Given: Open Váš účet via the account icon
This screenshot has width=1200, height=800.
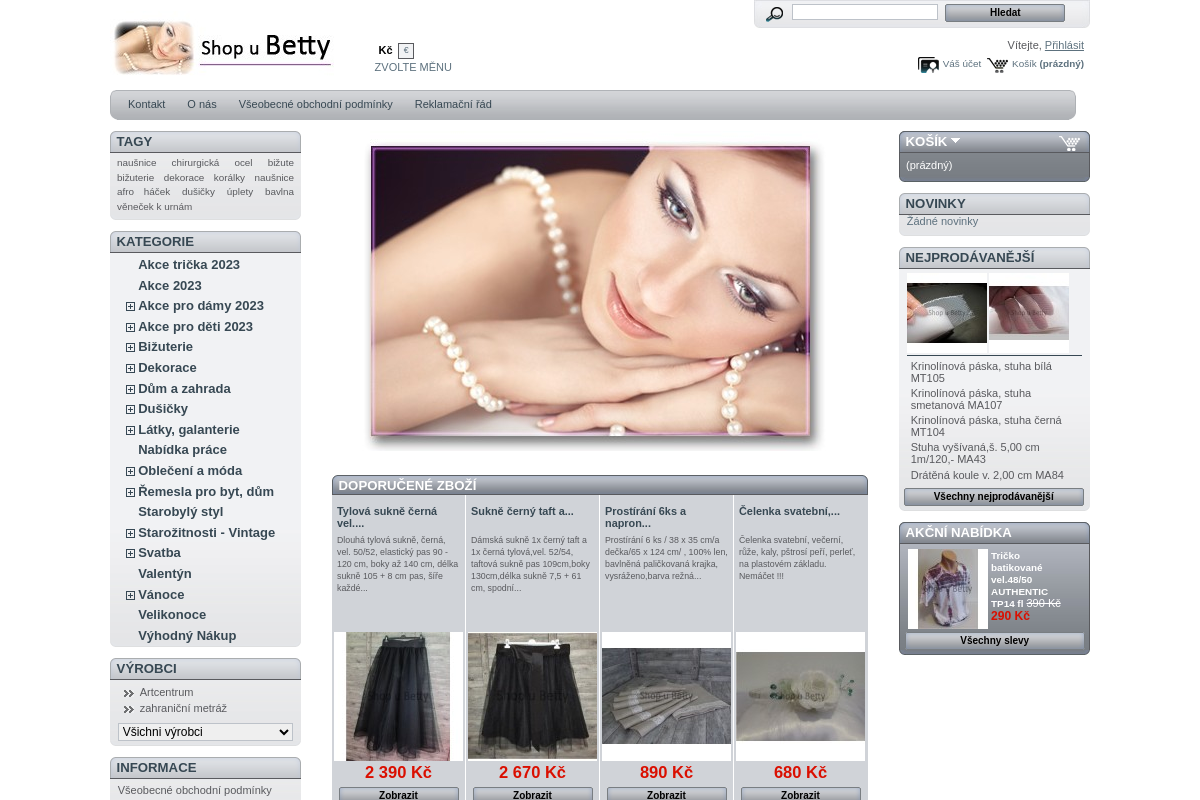Looking at the screenshot, I should 928,64.
